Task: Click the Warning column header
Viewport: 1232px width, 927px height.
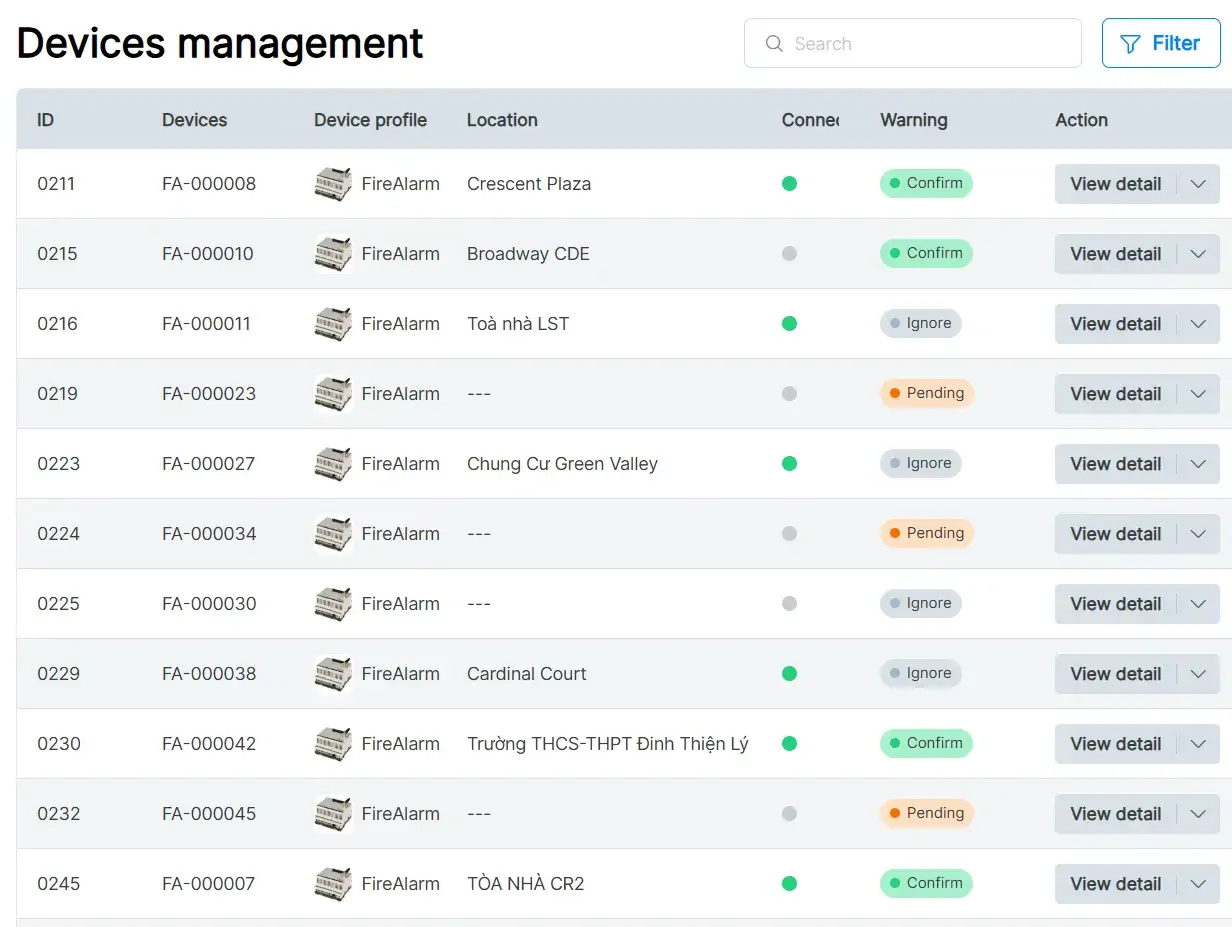Action: [x=913, y=120]
